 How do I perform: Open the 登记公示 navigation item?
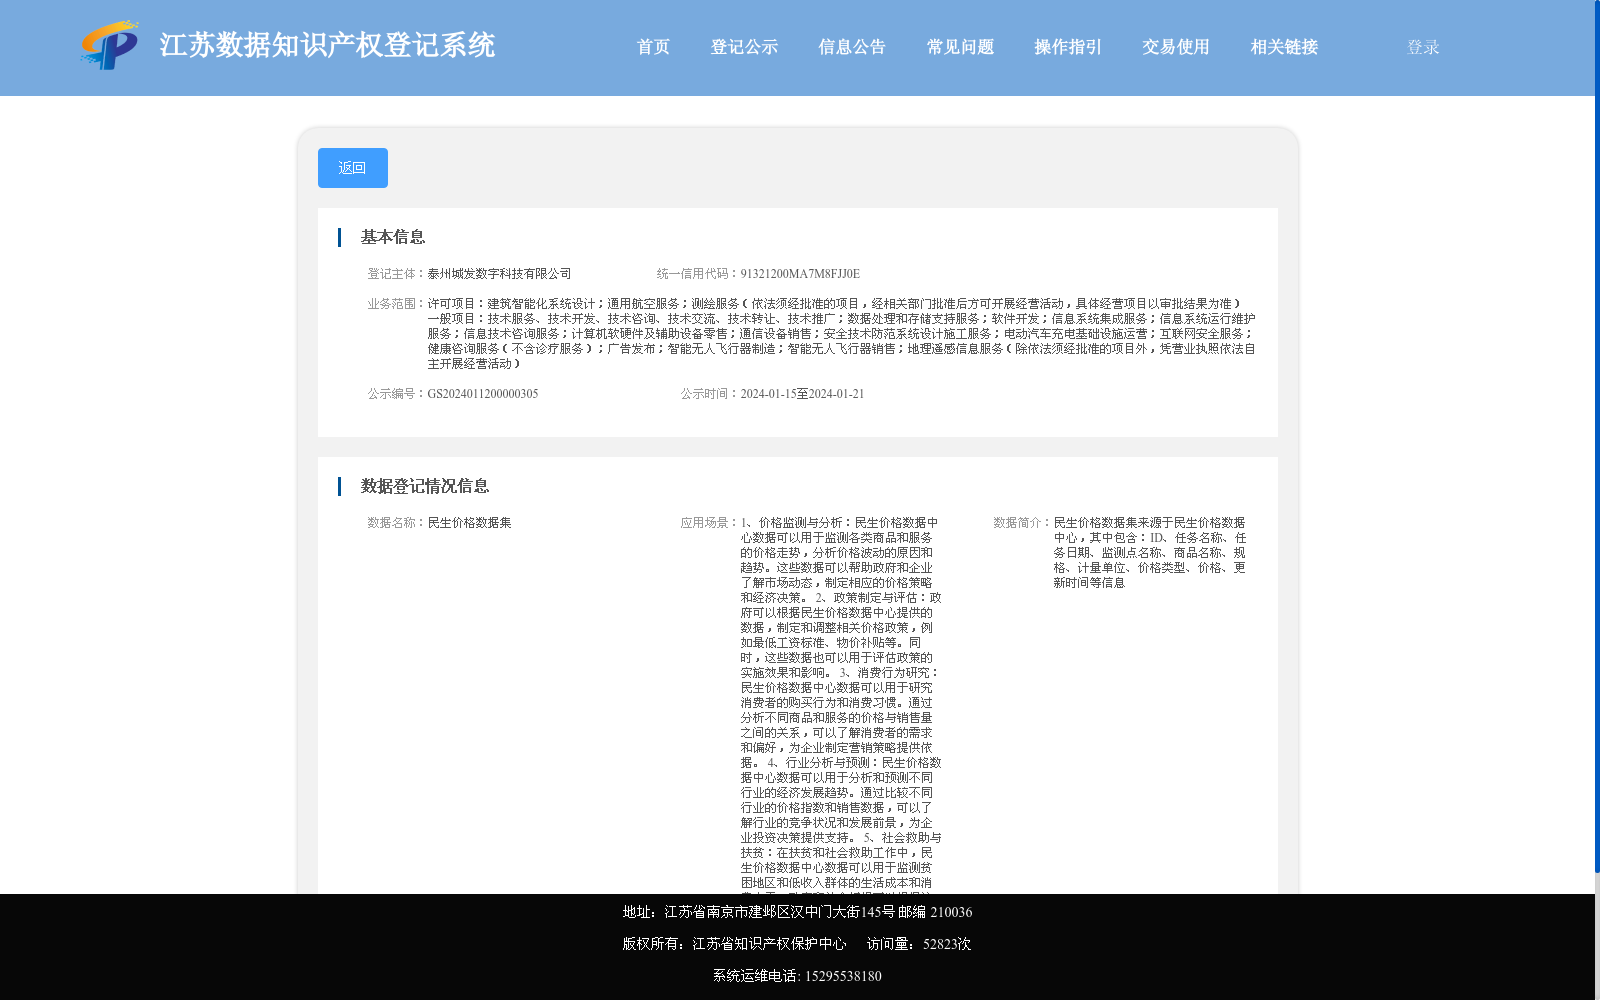744,46
